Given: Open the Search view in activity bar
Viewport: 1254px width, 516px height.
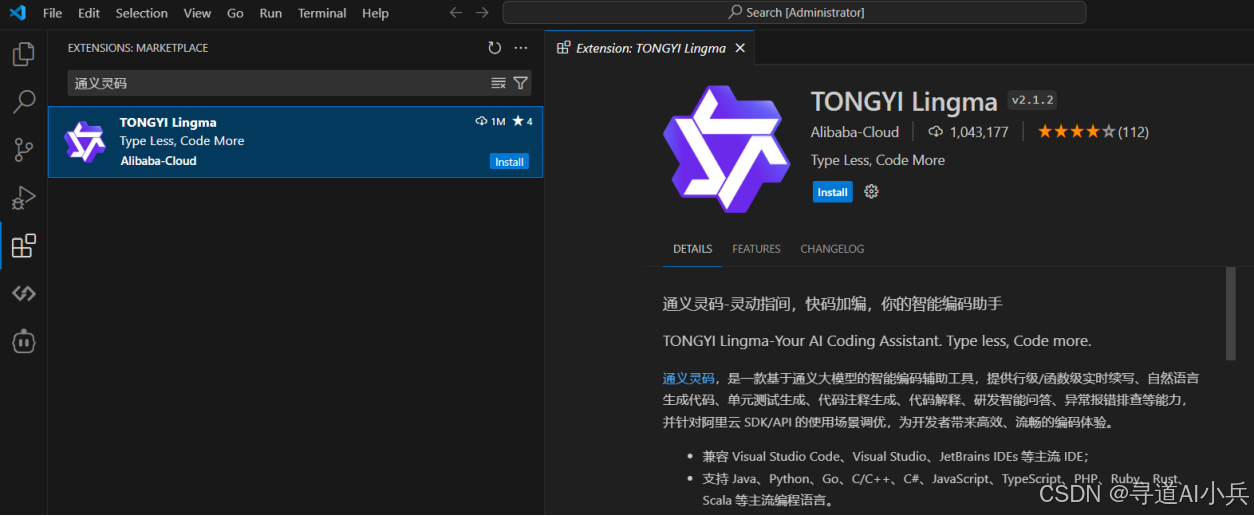Looking at the screenshot, I should point(24,101).
